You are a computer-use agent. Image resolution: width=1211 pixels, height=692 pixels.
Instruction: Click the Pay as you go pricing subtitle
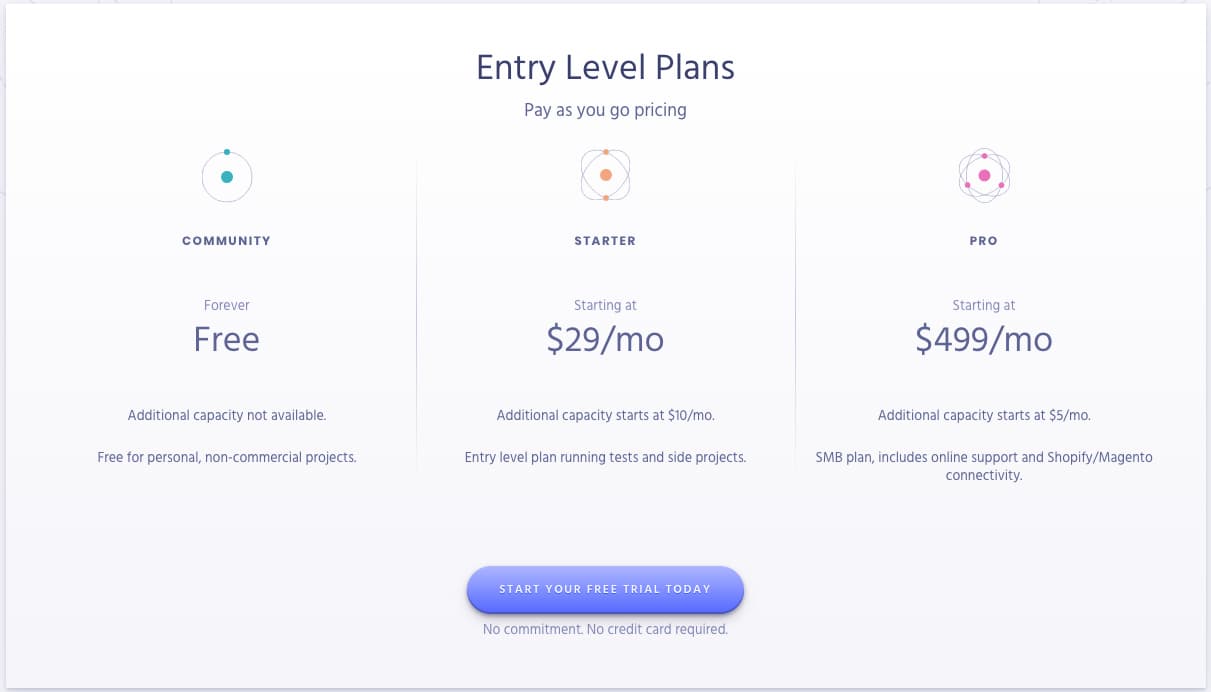pyautogui.click(x=605, y=110)
